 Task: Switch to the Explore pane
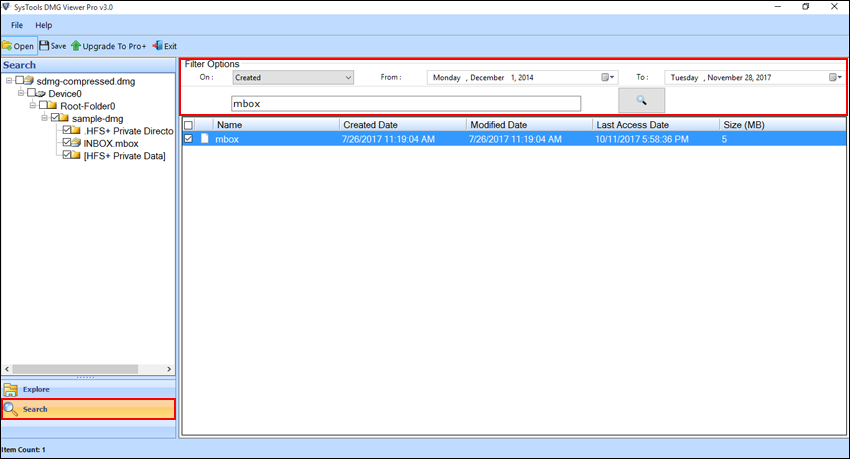(x=88, y=389)
